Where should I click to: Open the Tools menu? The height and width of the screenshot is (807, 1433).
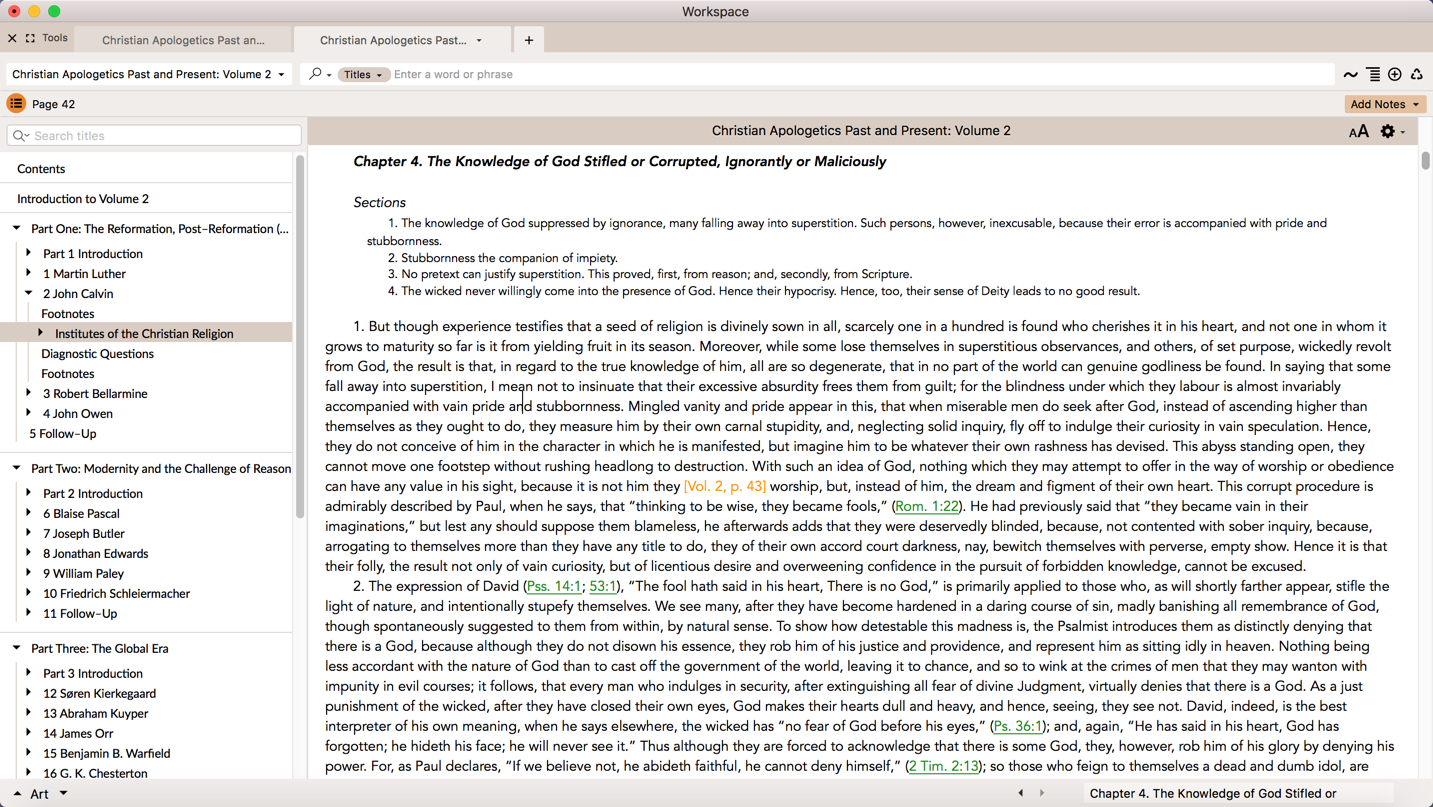(x=55, y=38)
